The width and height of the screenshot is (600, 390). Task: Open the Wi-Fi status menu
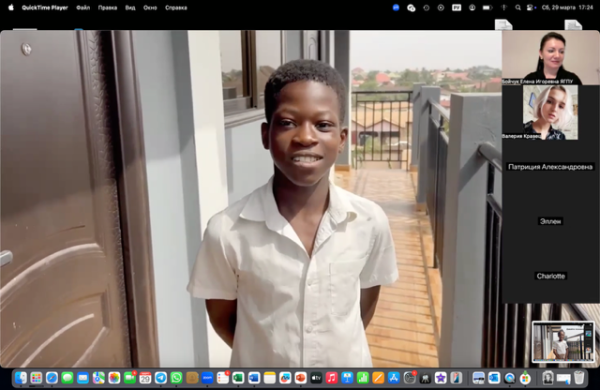(x=504, y=8)
